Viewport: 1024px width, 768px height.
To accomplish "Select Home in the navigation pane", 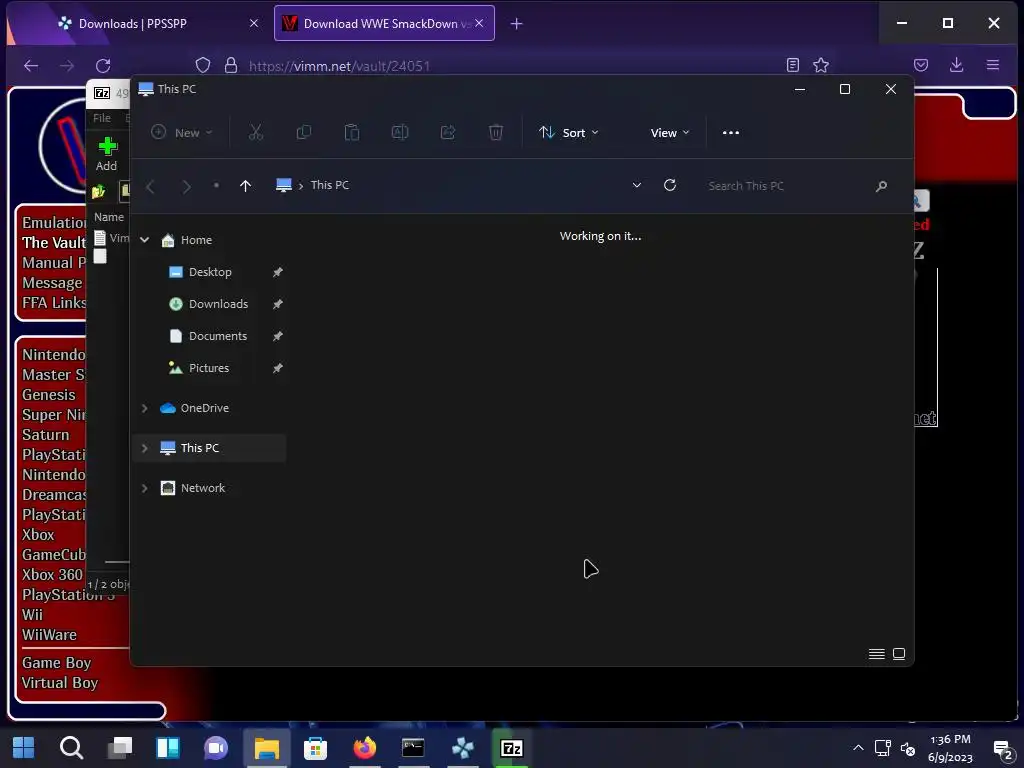I will pos(196,240).
